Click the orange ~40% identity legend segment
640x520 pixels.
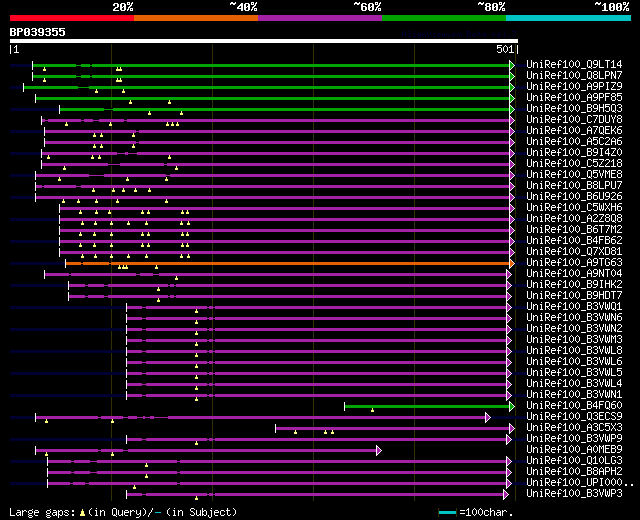click(x=196, y=18)
